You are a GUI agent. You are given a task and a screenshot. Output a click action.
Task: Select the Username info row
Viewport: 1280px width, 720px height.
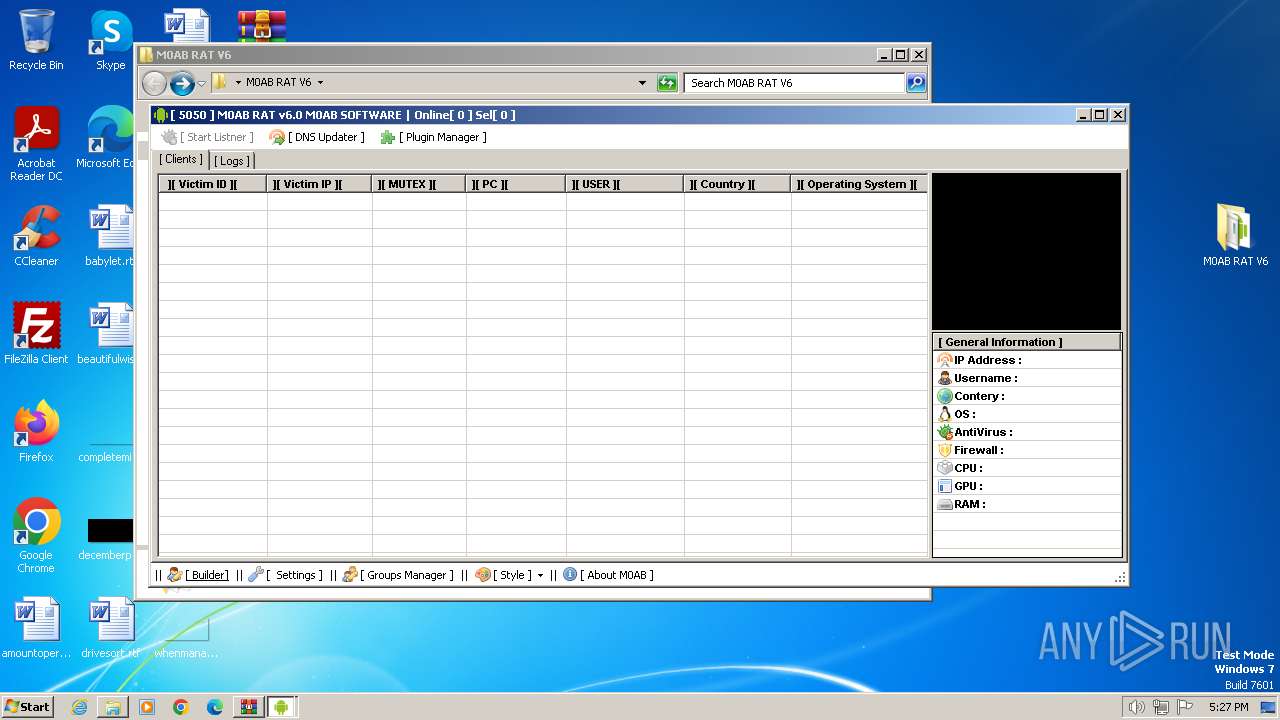(x=1027, y=378)
